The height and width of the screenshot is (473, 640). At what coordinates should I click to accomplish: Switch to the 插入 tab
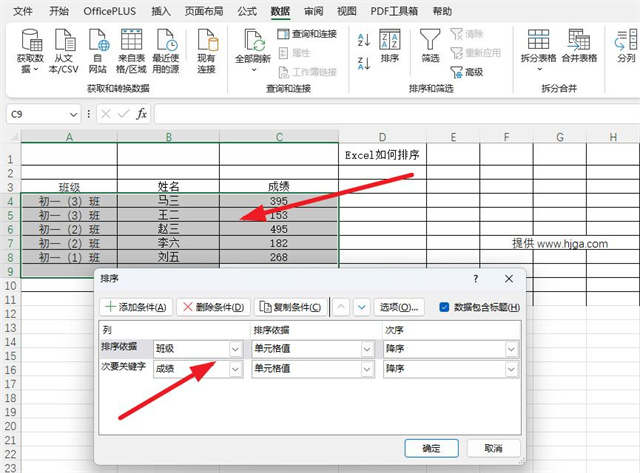click(x=161, y=11)
